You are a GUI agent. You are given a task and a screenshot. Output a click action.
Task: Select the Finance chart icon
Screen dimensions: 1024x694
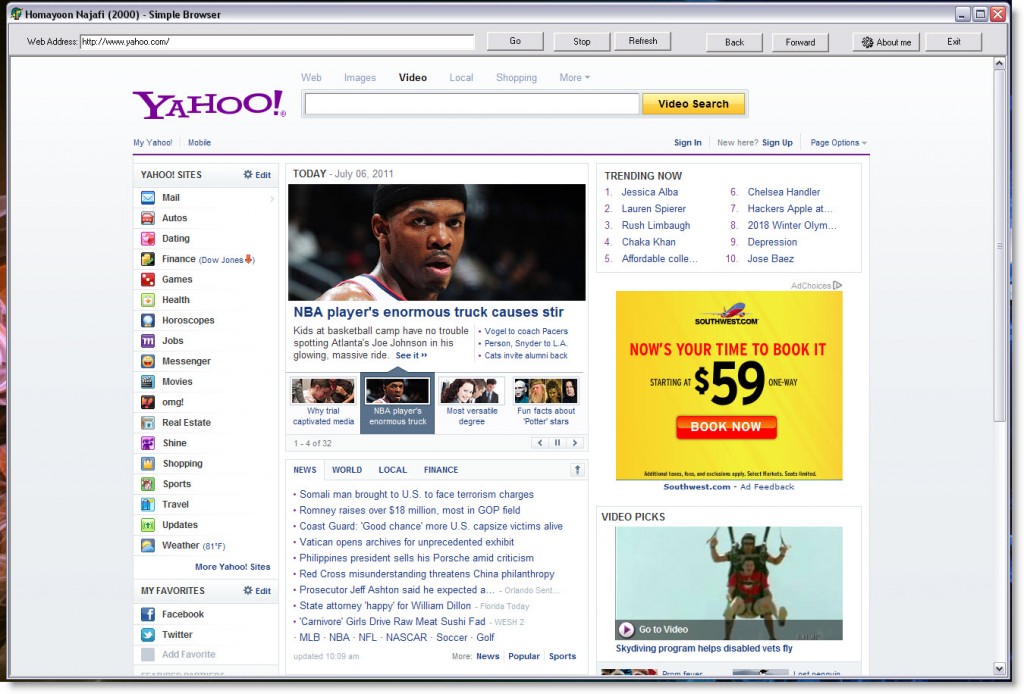tap(148, 259)
